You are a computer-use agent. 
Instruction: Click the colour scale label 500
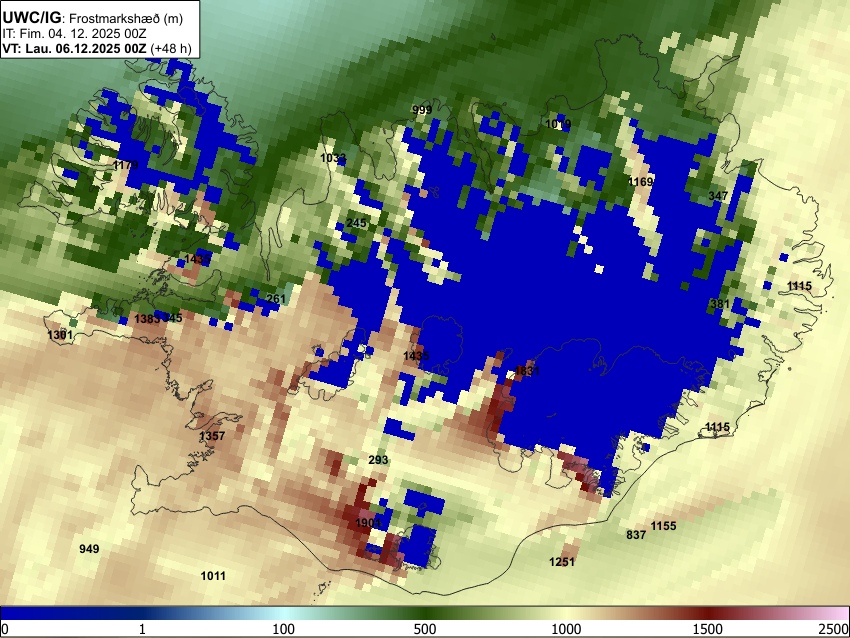pyautogui.click(x=424, y=629)
